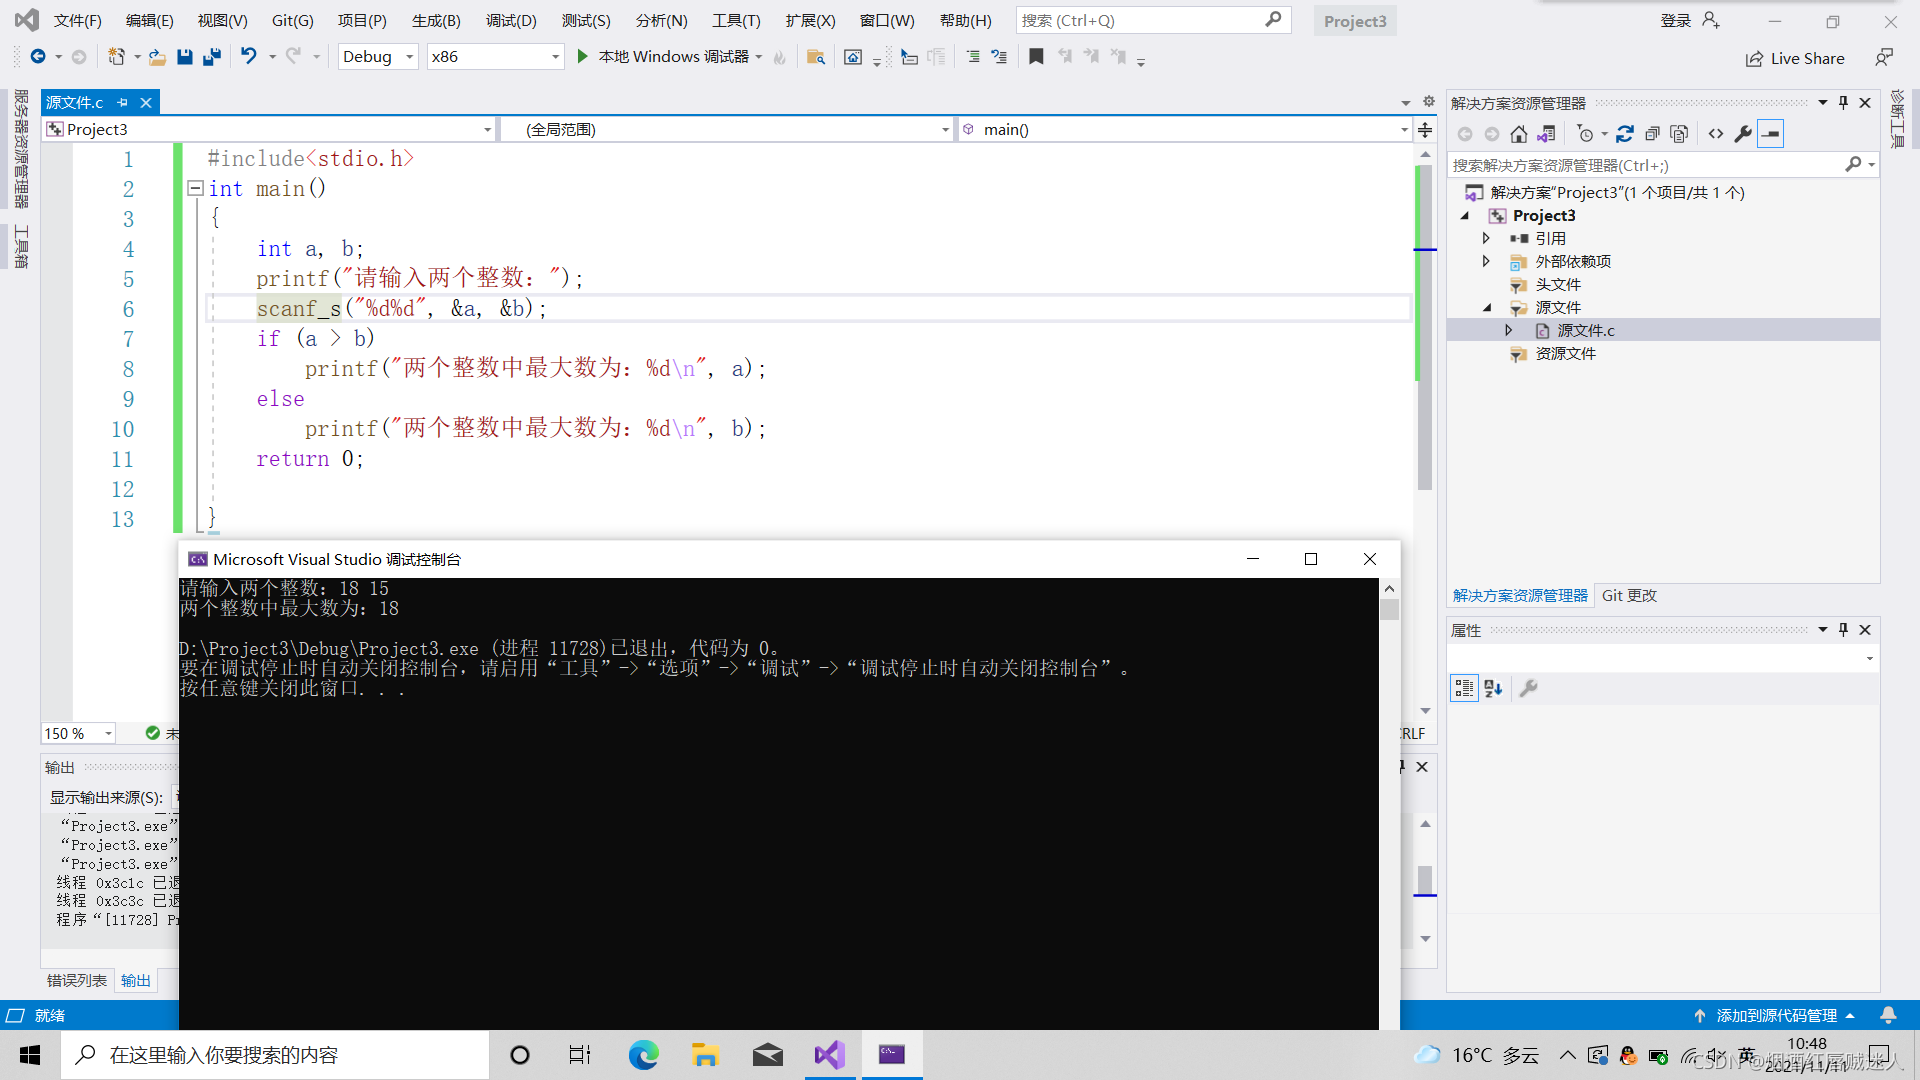The width and height of the screenshot is (1920, 1080).
Task: Switch to the Git 更改 tab
Action: coord(1629,595)
